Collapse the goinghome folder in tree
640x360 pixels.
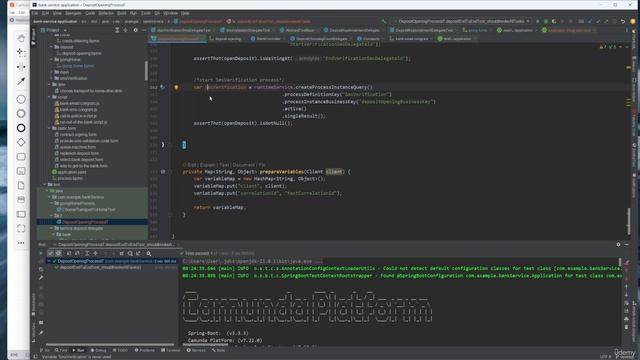(52, 60)
